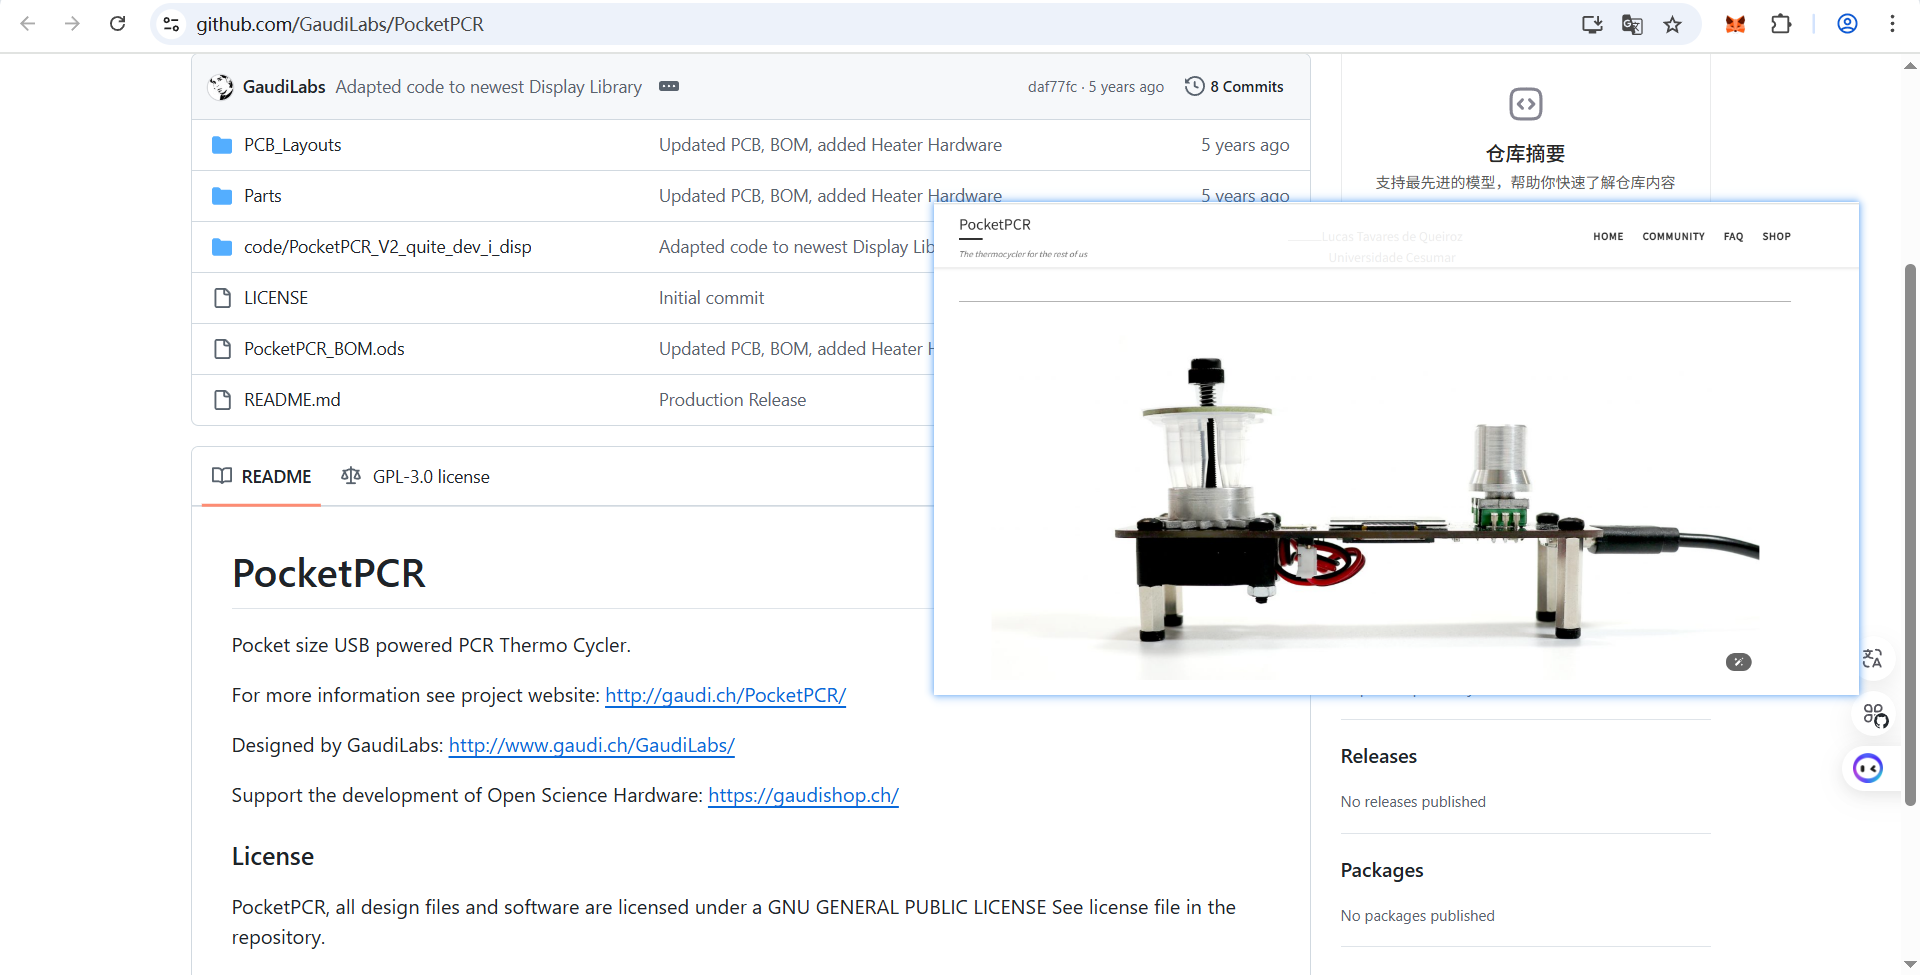Open the Releases section heading

coord(1378,757)
